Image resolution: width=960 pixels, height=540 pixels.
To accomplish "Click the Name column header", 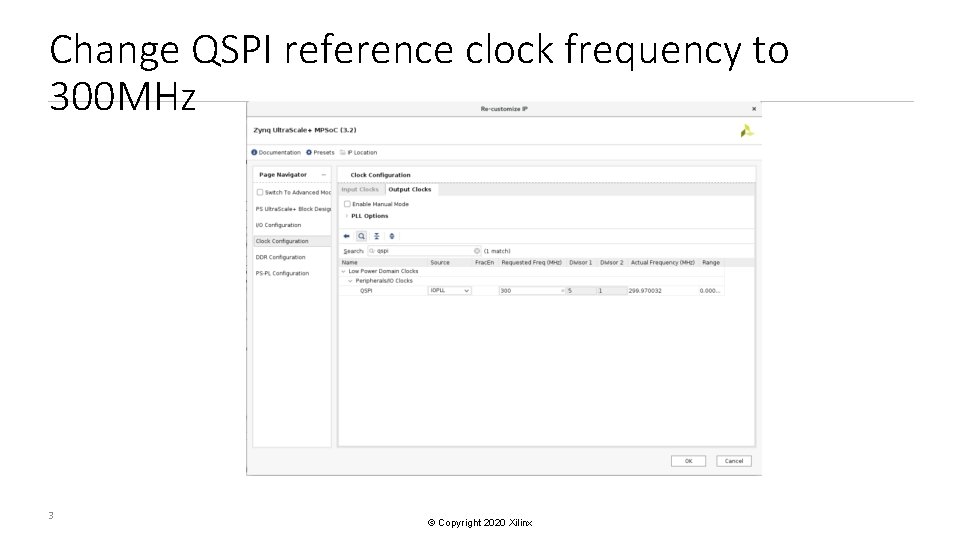I will [x=350, y=263].
